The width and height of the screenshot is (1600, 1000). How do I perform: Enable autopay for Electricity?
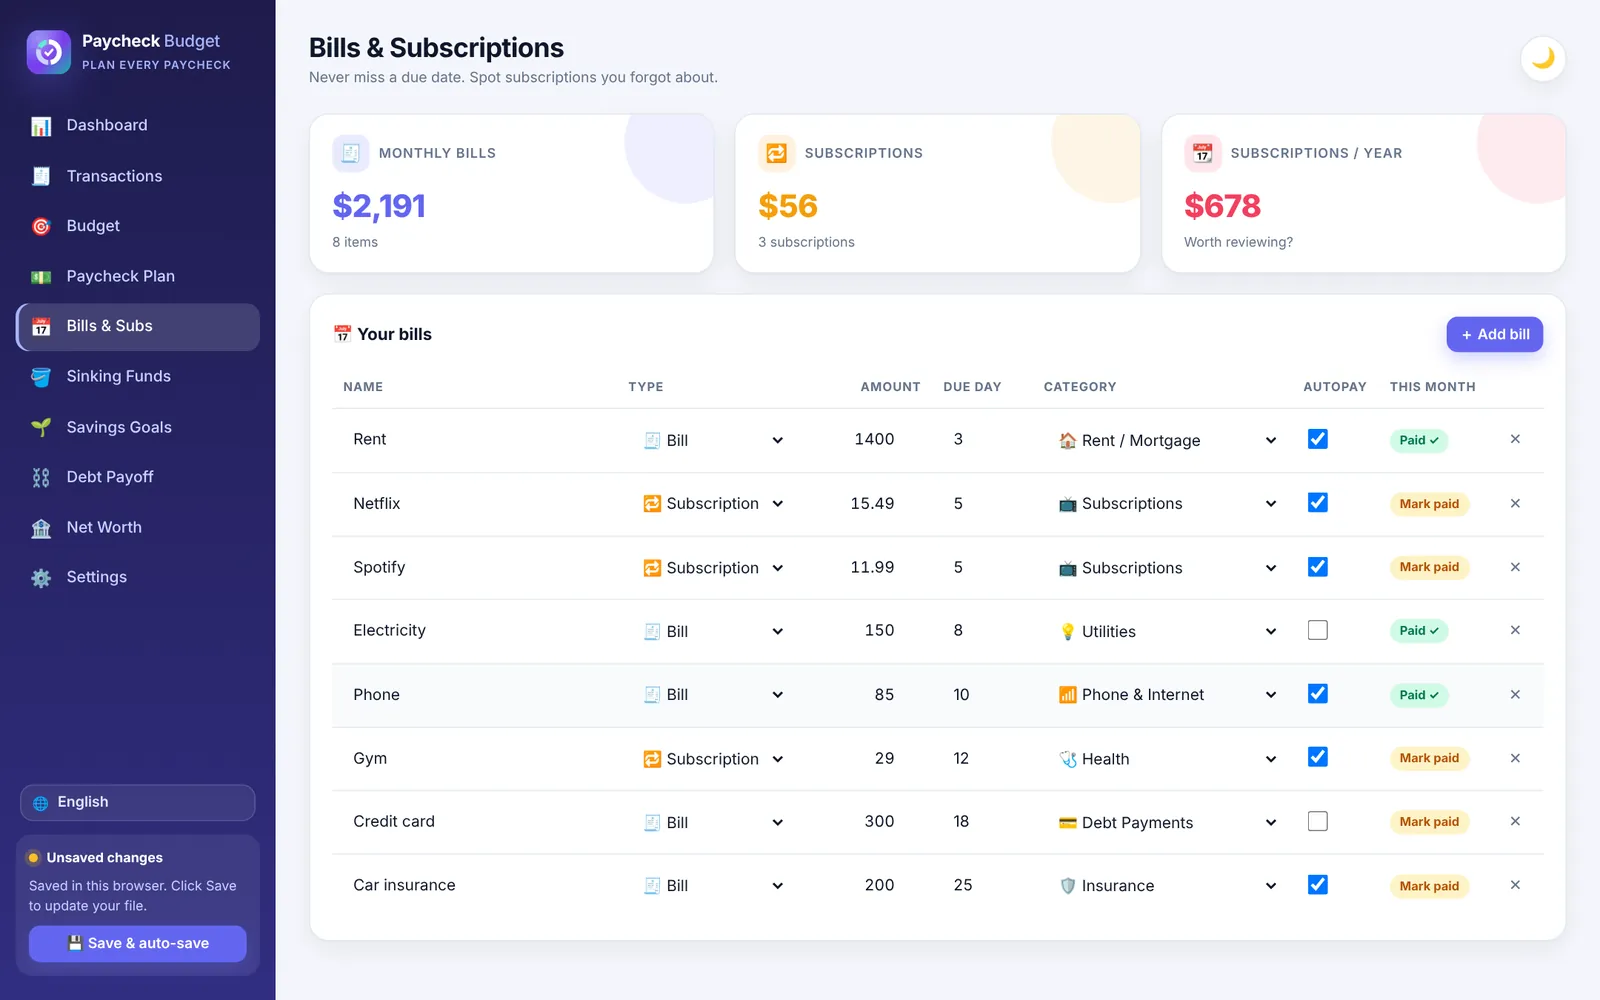coord(1318,630)
